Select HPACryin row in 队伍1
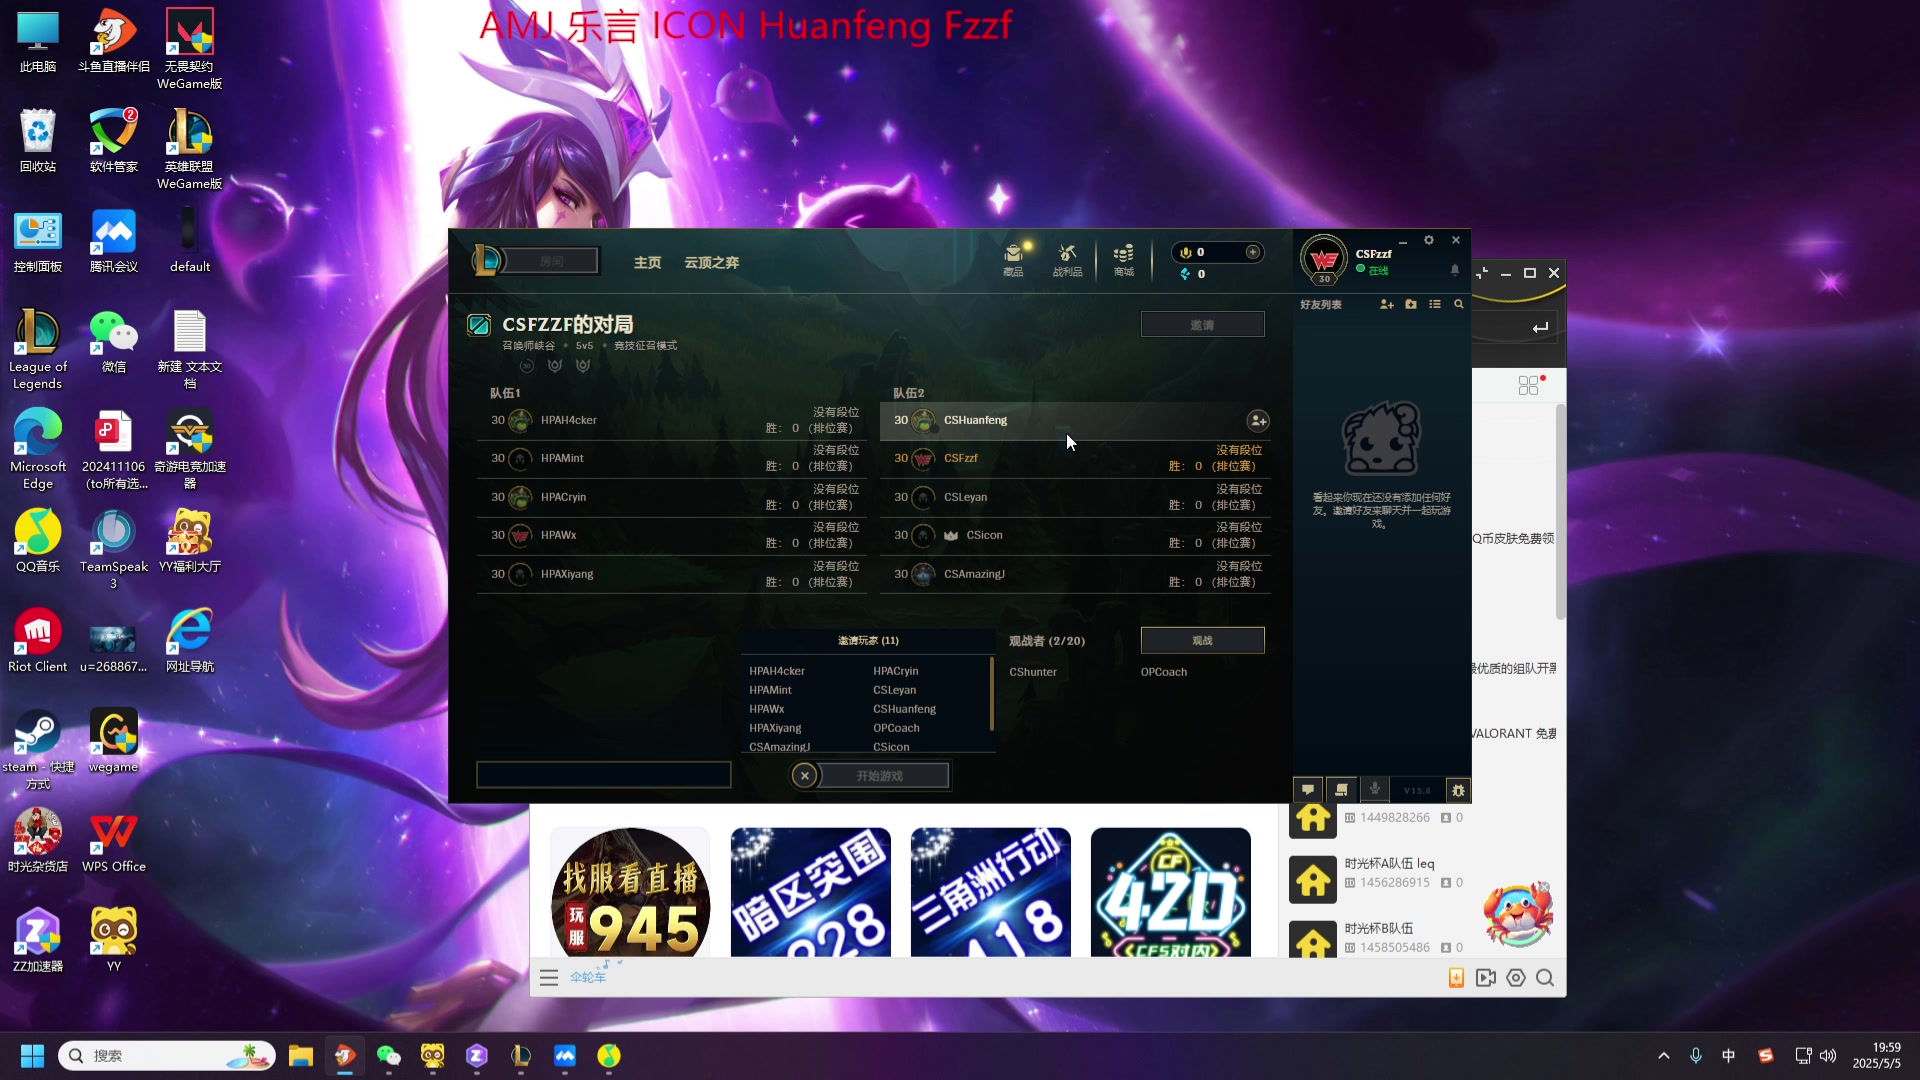Image resolution: width=1920 pixels, height=1080 pixels. [x=671, y=497]
